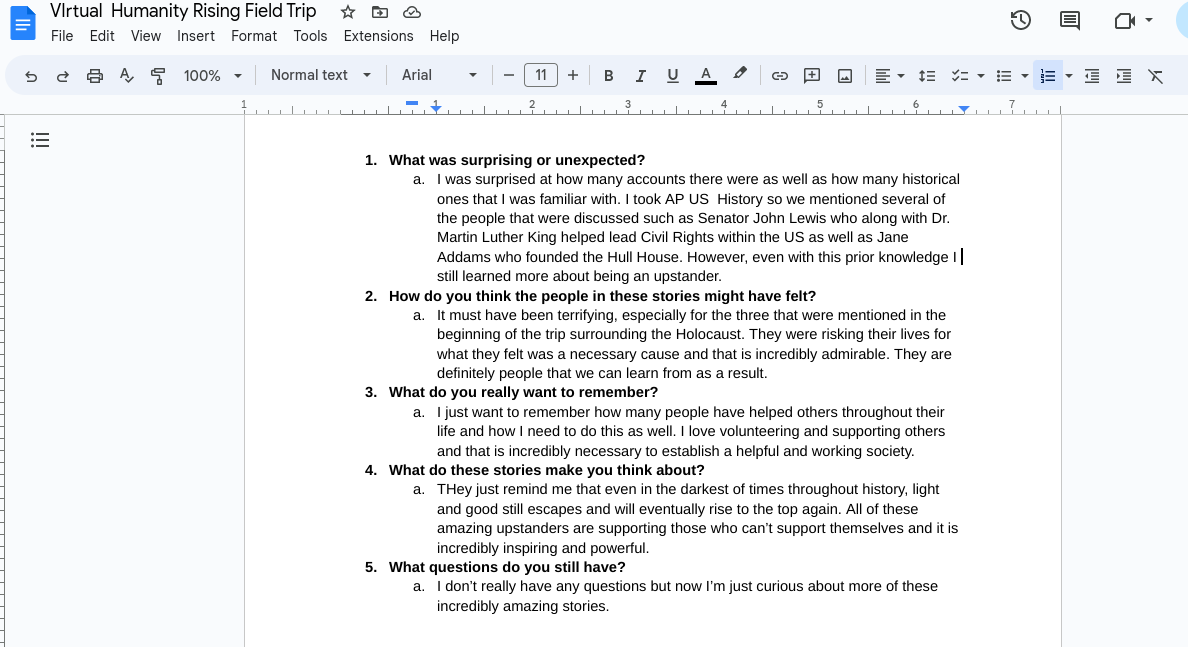Click left indent ruler marker

coord(436,109)
